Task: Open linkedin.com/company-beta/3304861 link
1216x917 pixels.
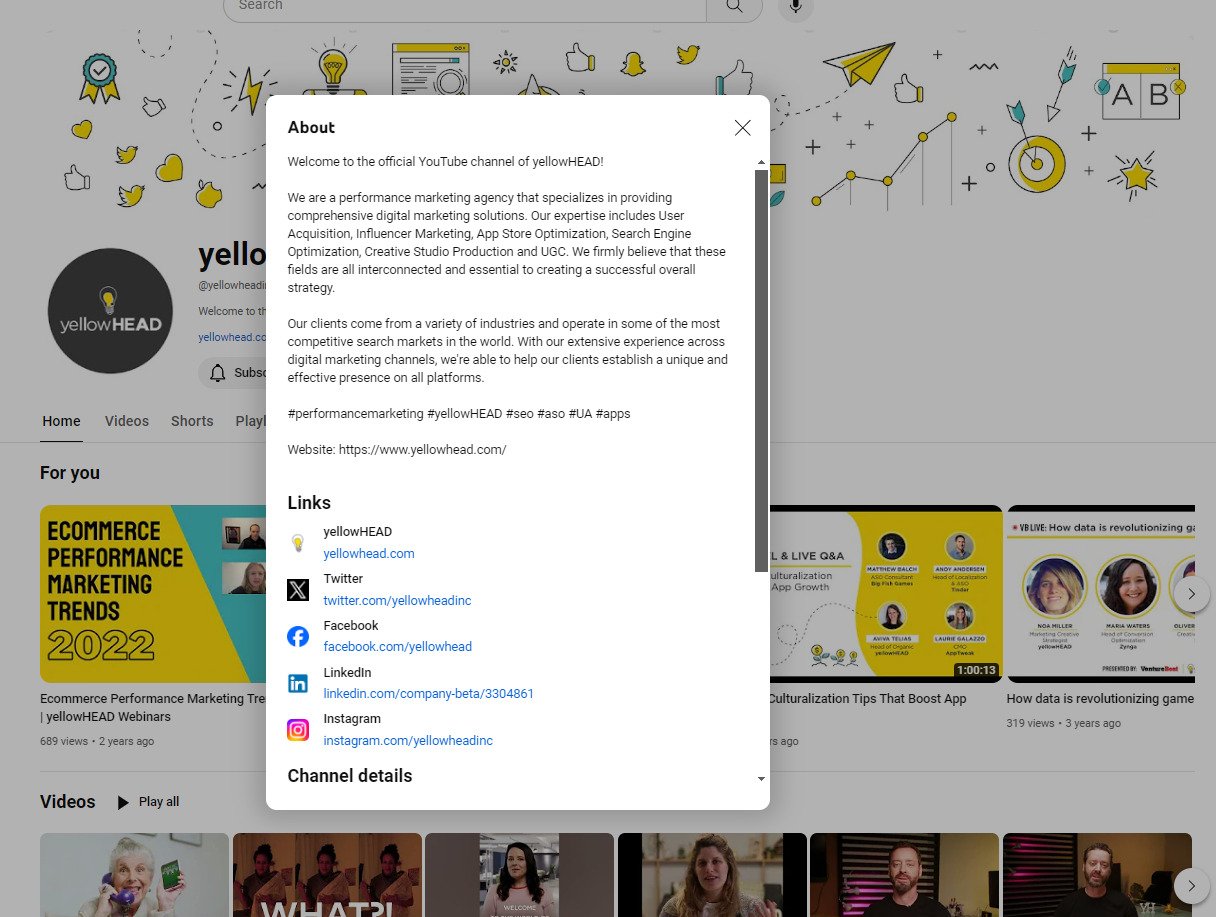Action: click(x=428, y=693)
